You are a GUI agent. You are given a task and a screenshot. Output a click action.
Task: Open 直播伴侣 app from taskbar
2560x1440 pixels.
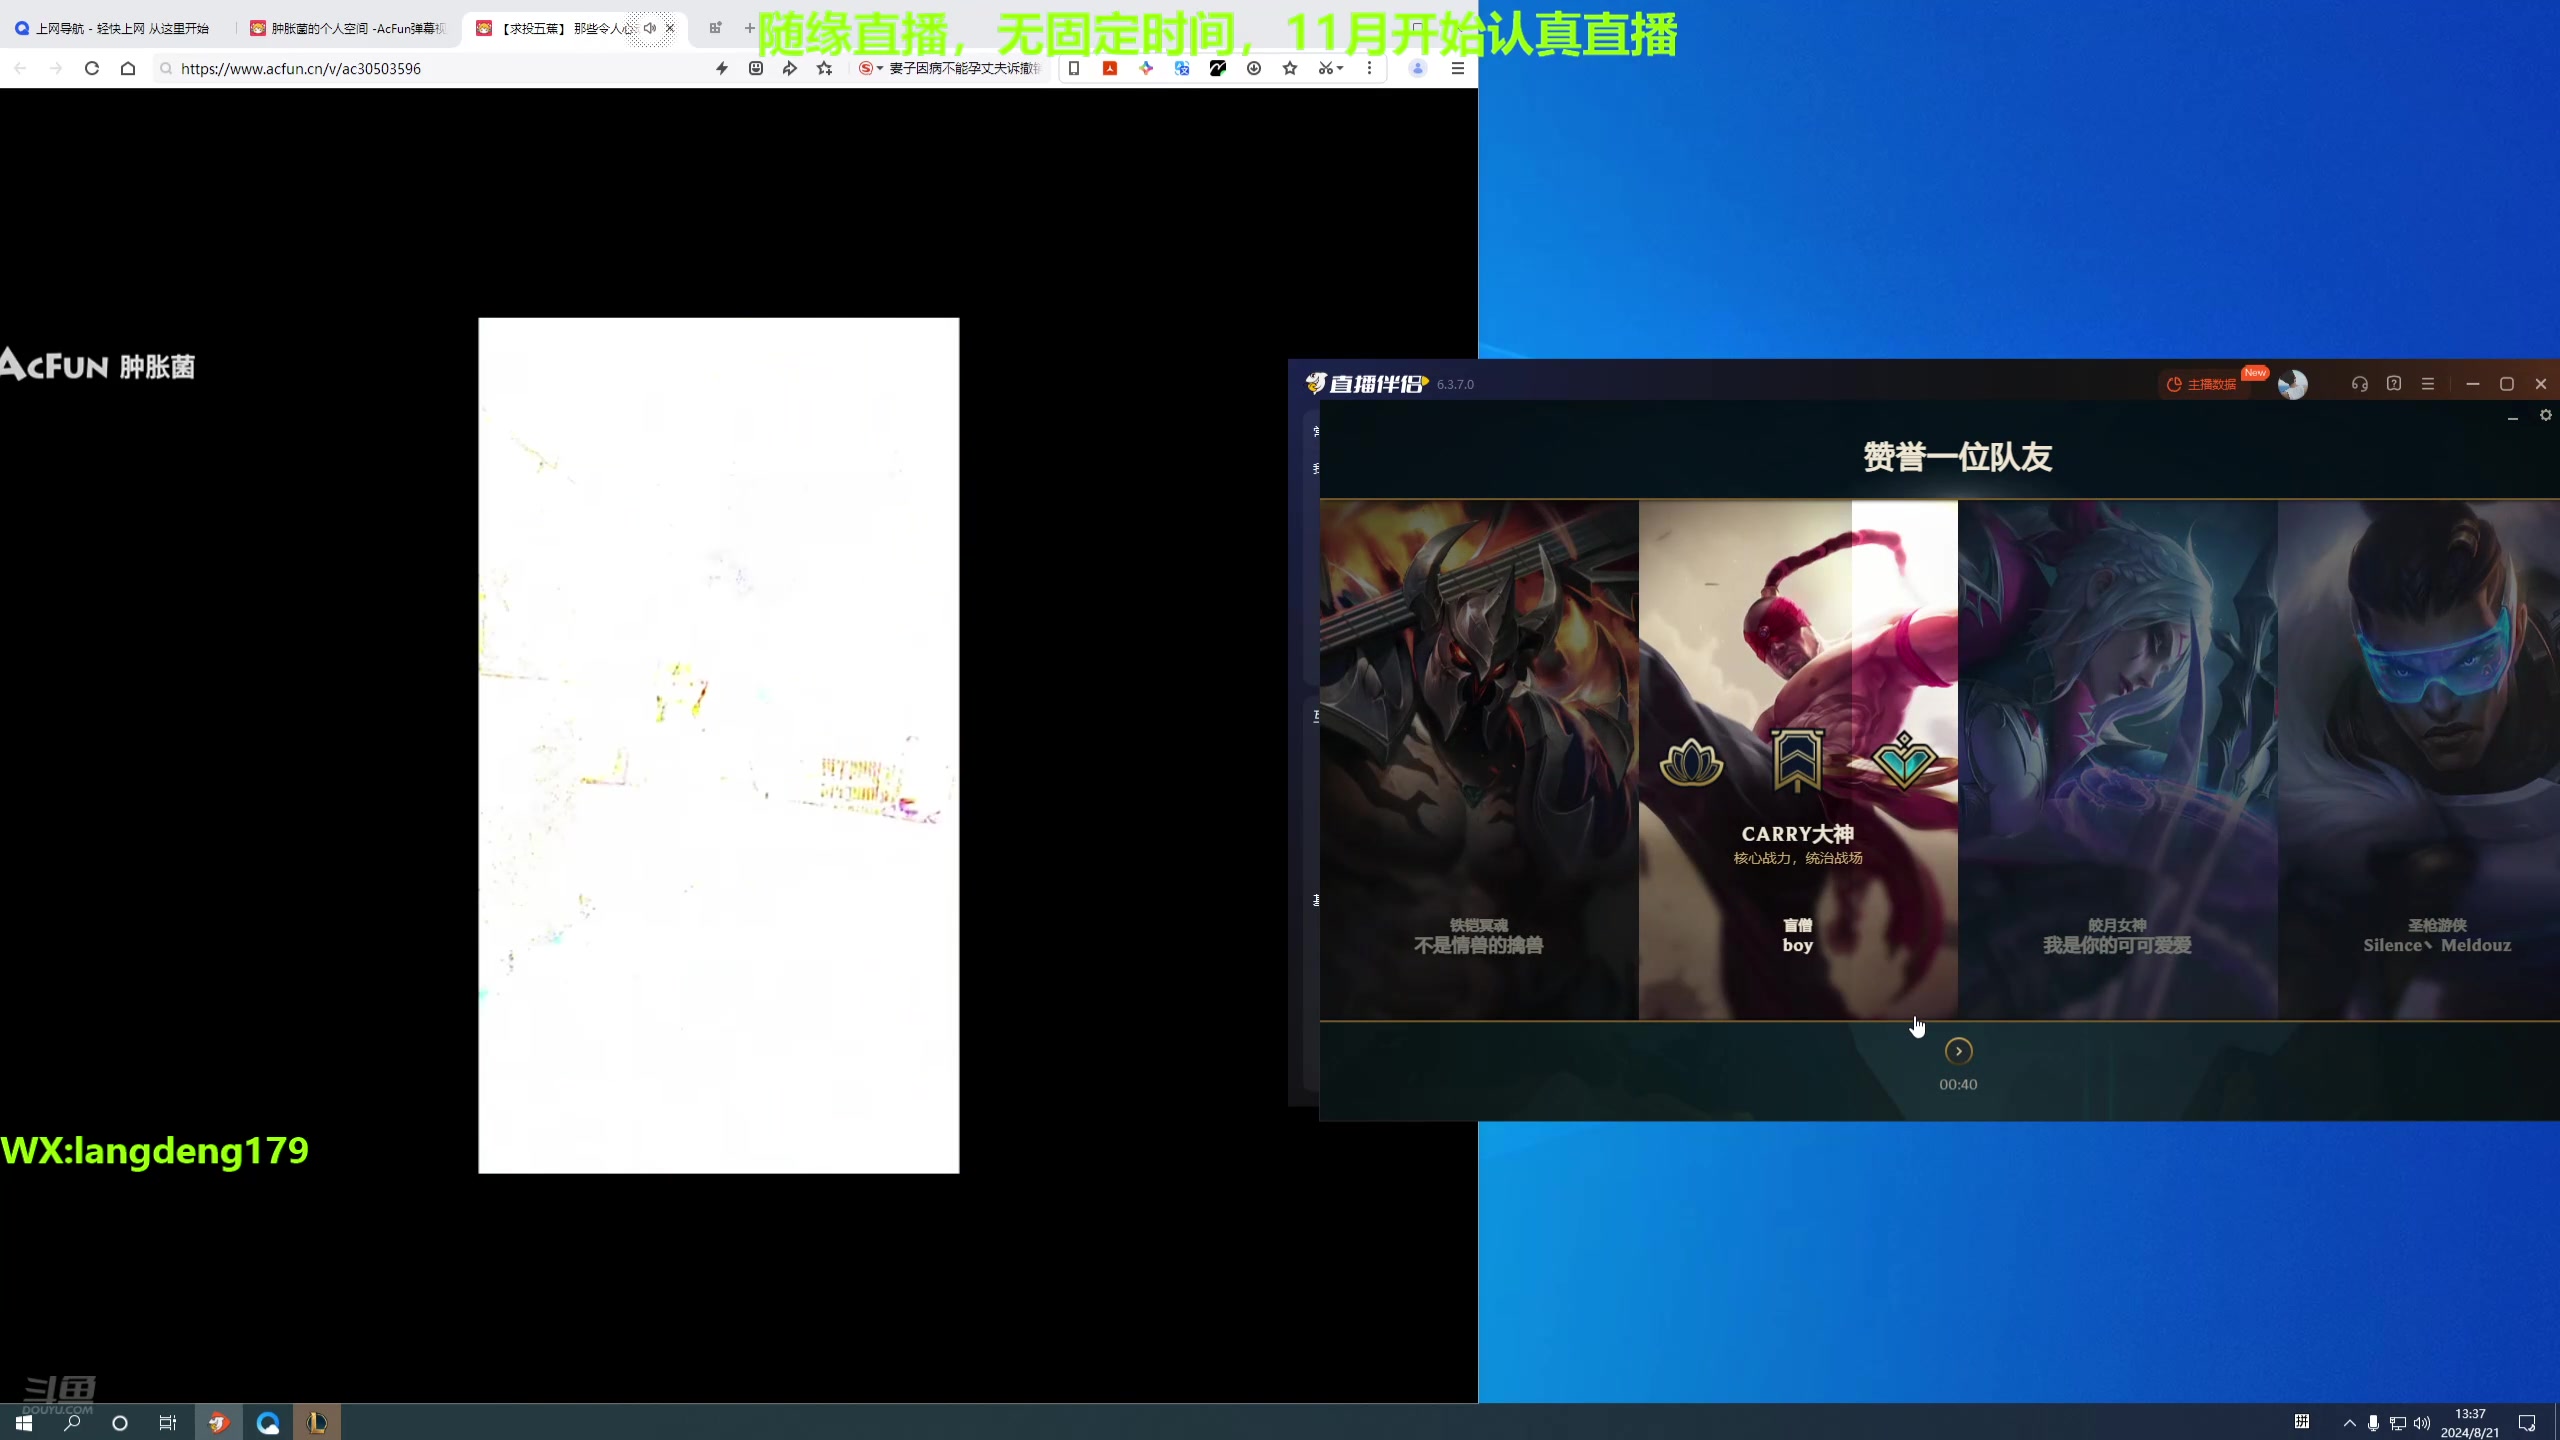point(218,1422)
